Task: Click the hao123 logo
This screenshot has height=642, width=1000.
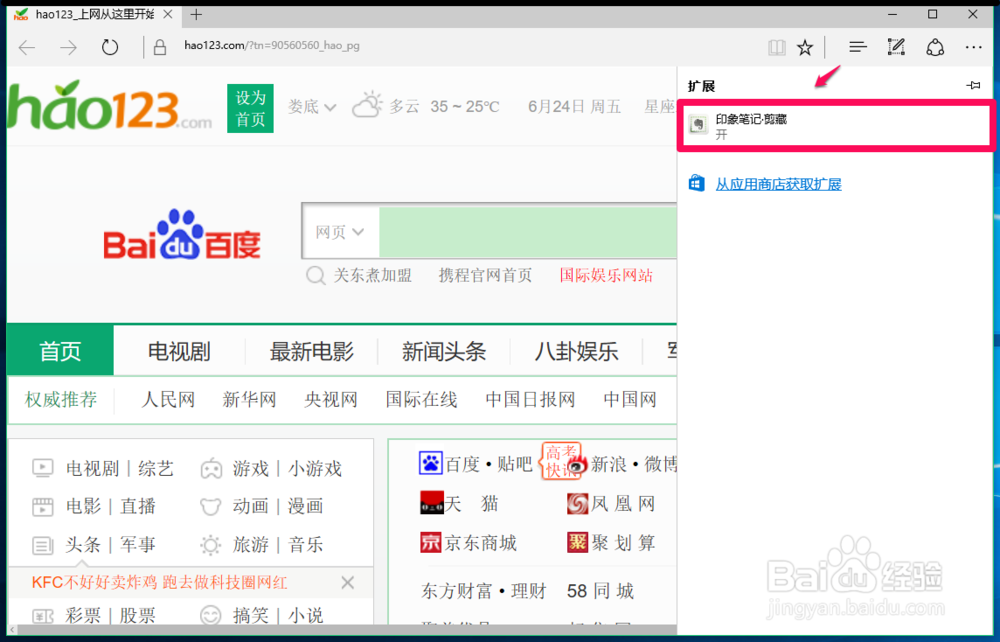Action: (x=110, y=106)
